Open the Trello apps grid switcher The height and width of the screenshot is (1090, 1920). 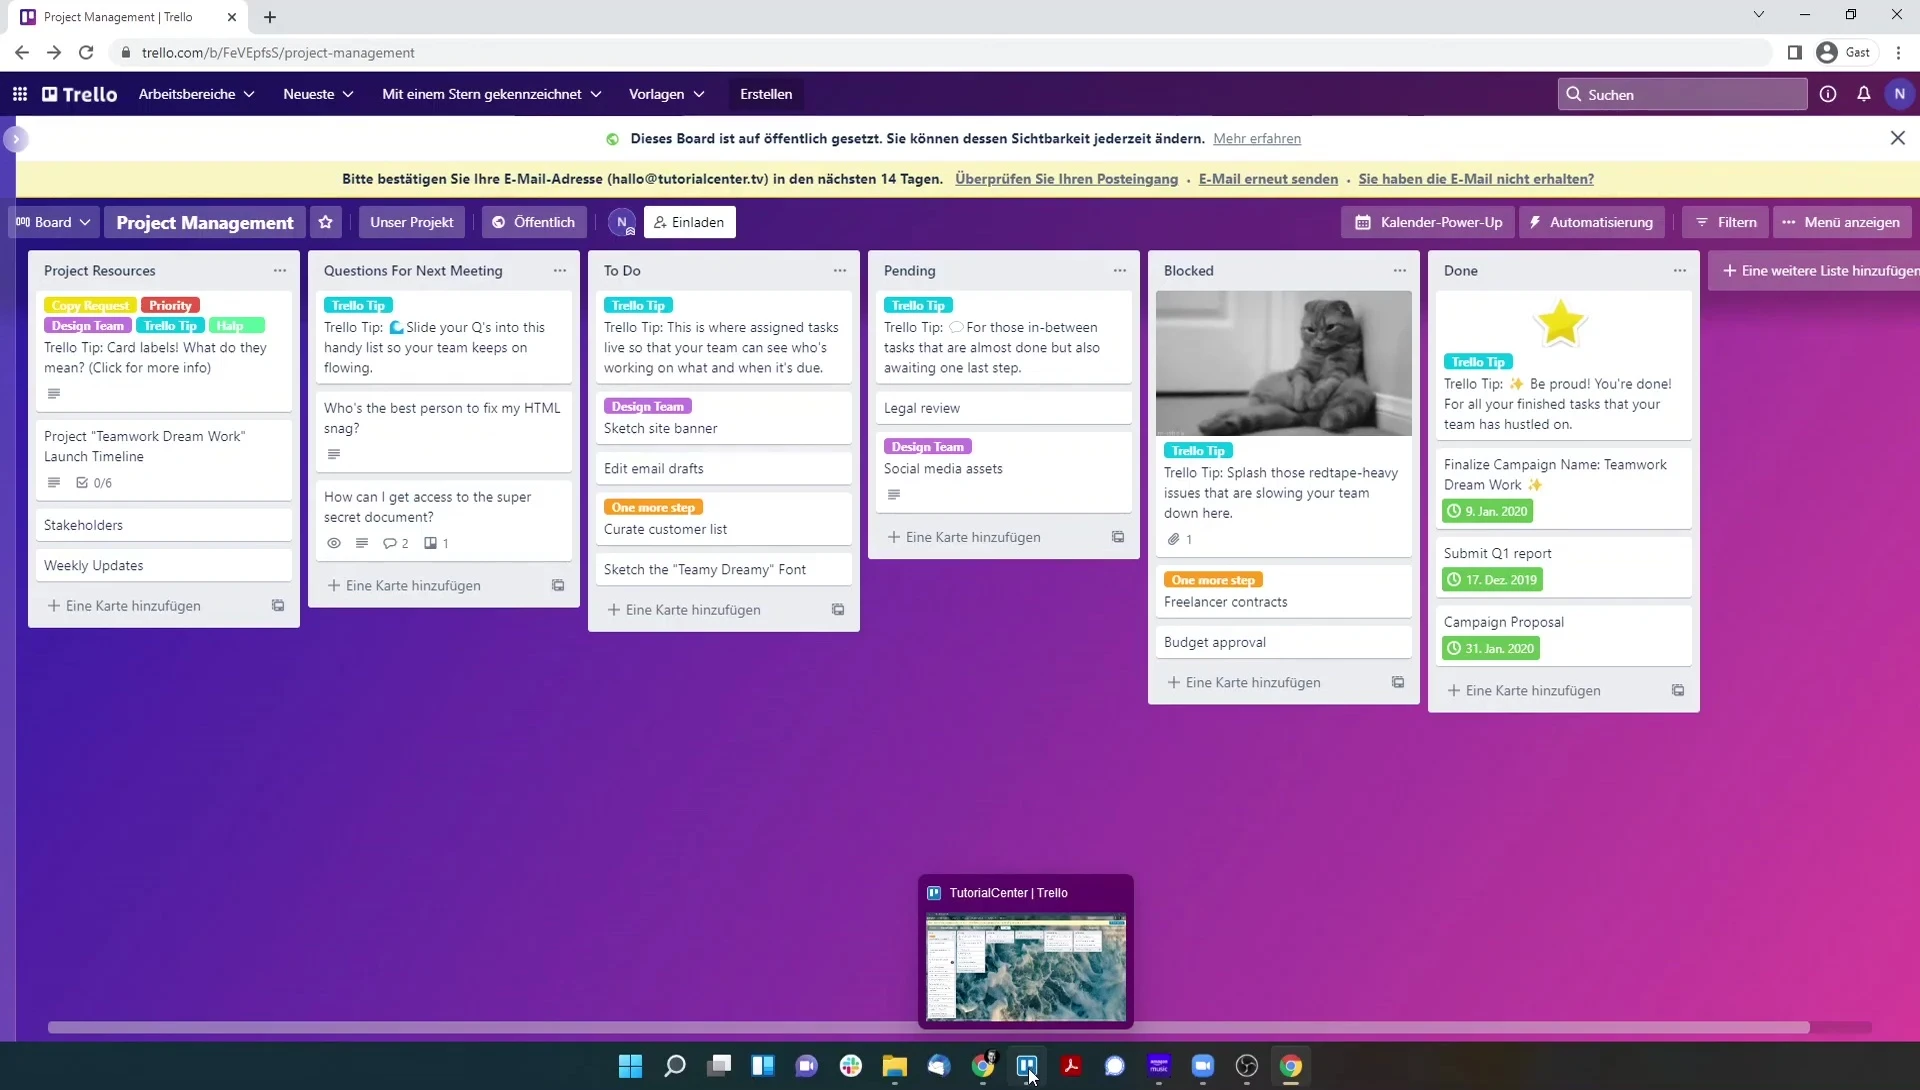(x=20, y=94)
